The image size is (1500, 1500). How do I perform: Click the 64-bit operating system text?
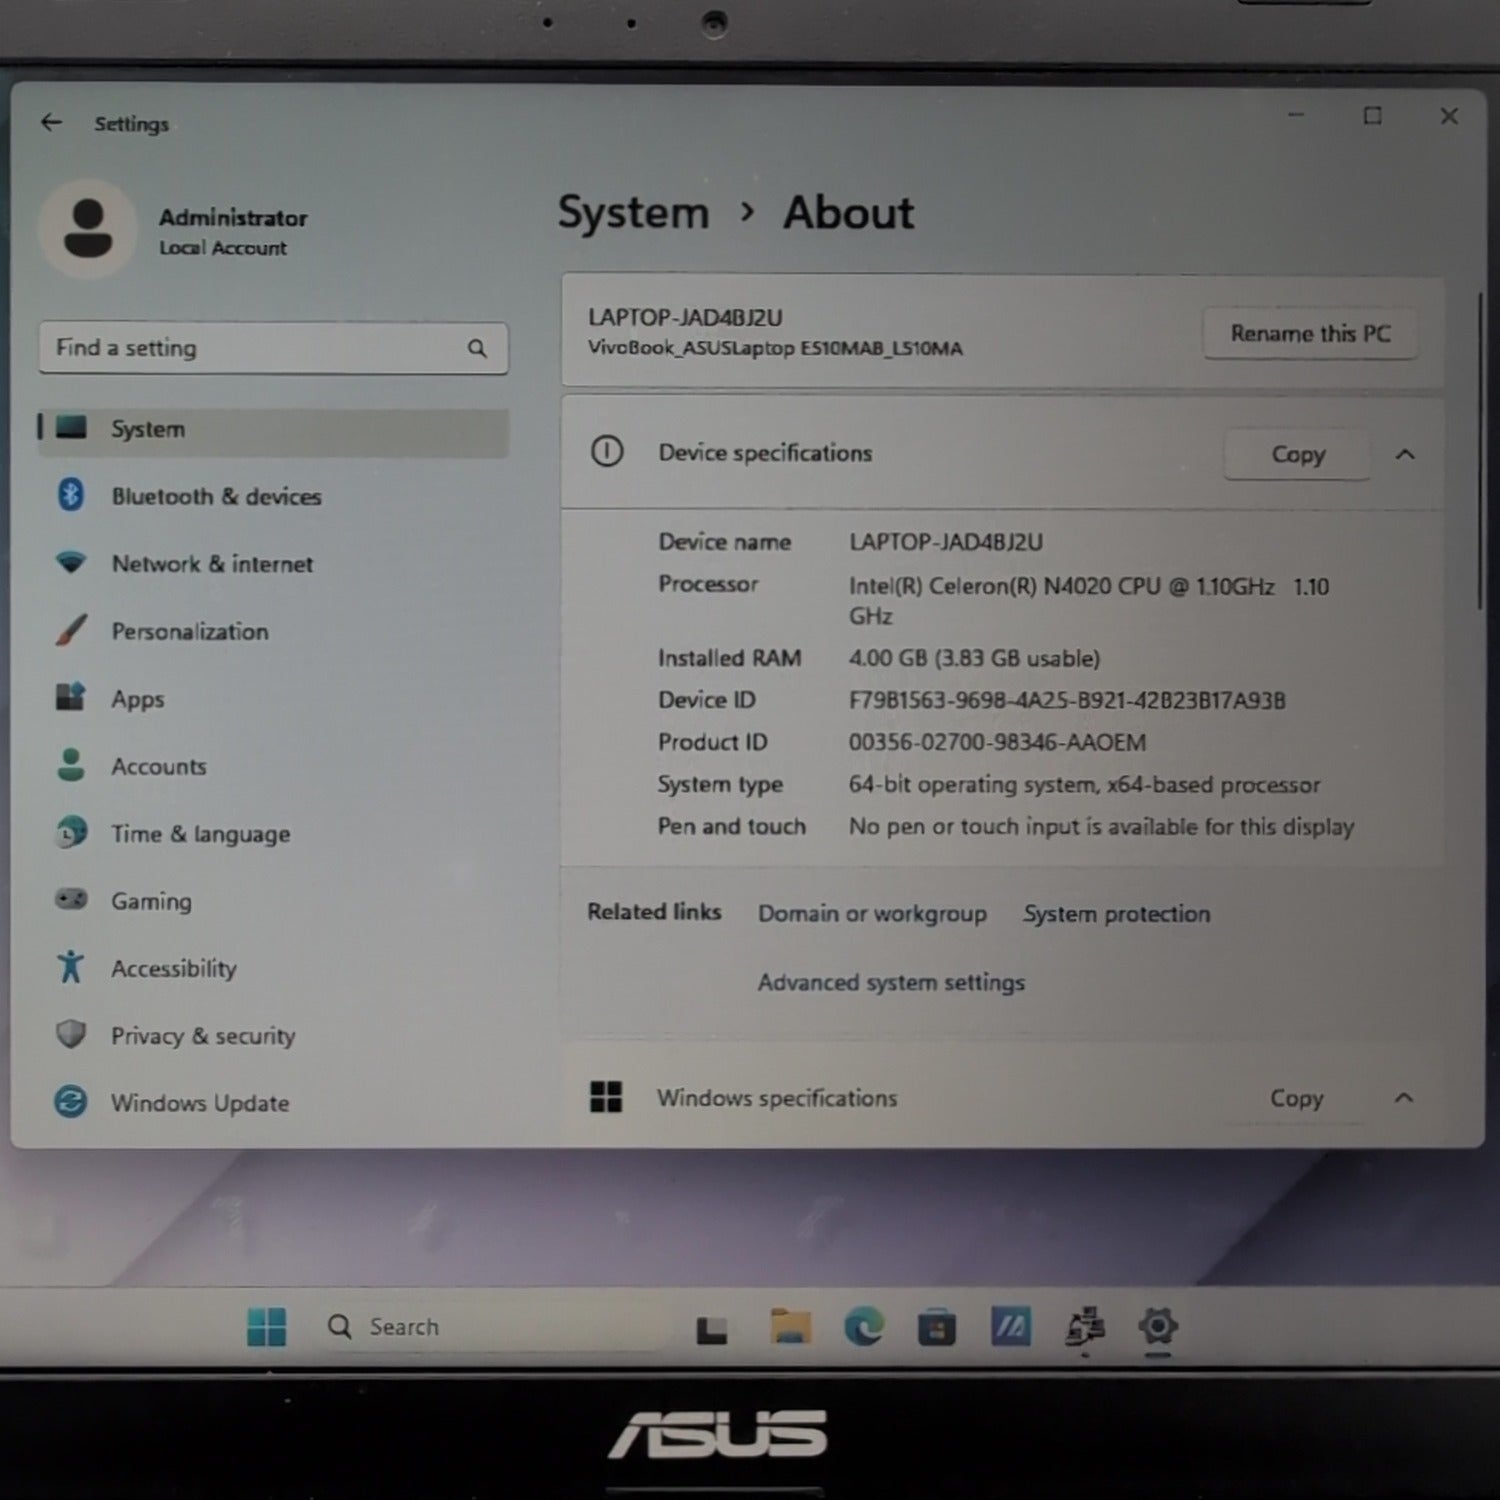pos(1084,784)
